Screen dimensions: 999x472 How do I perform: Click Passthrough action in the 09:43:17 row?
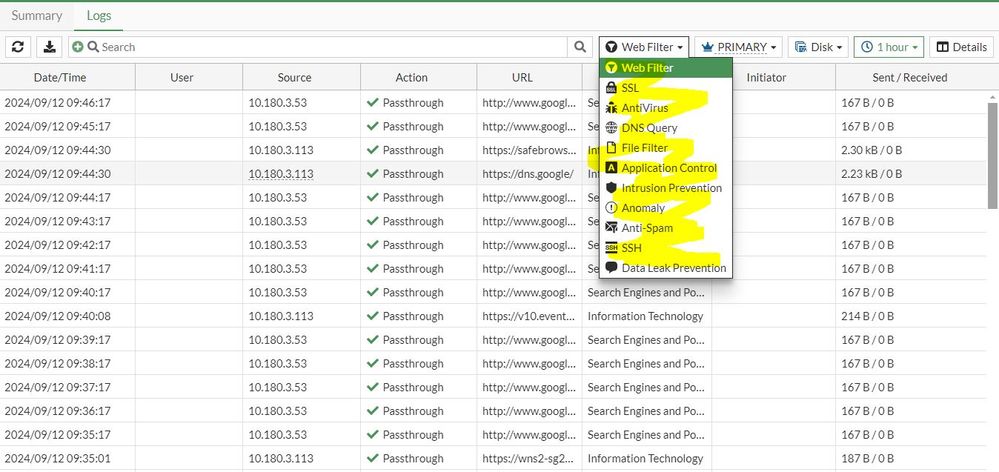[x=413, y=221]
